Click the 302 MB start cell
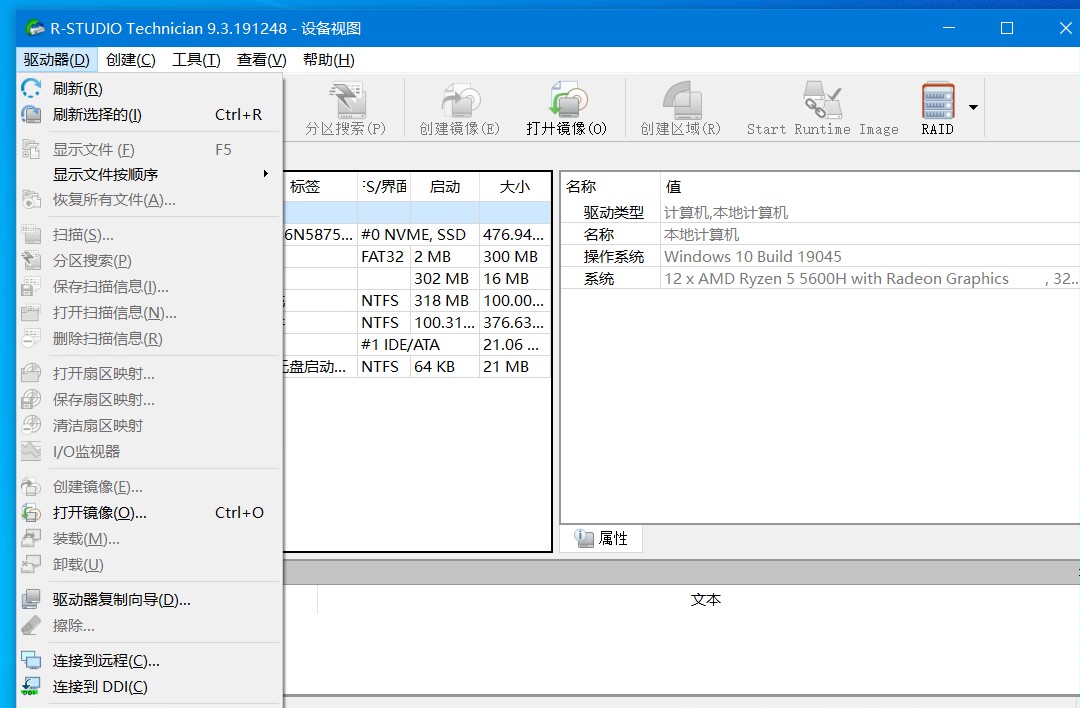The width and height of the screenshot is (1080, 708). point(445,278)
